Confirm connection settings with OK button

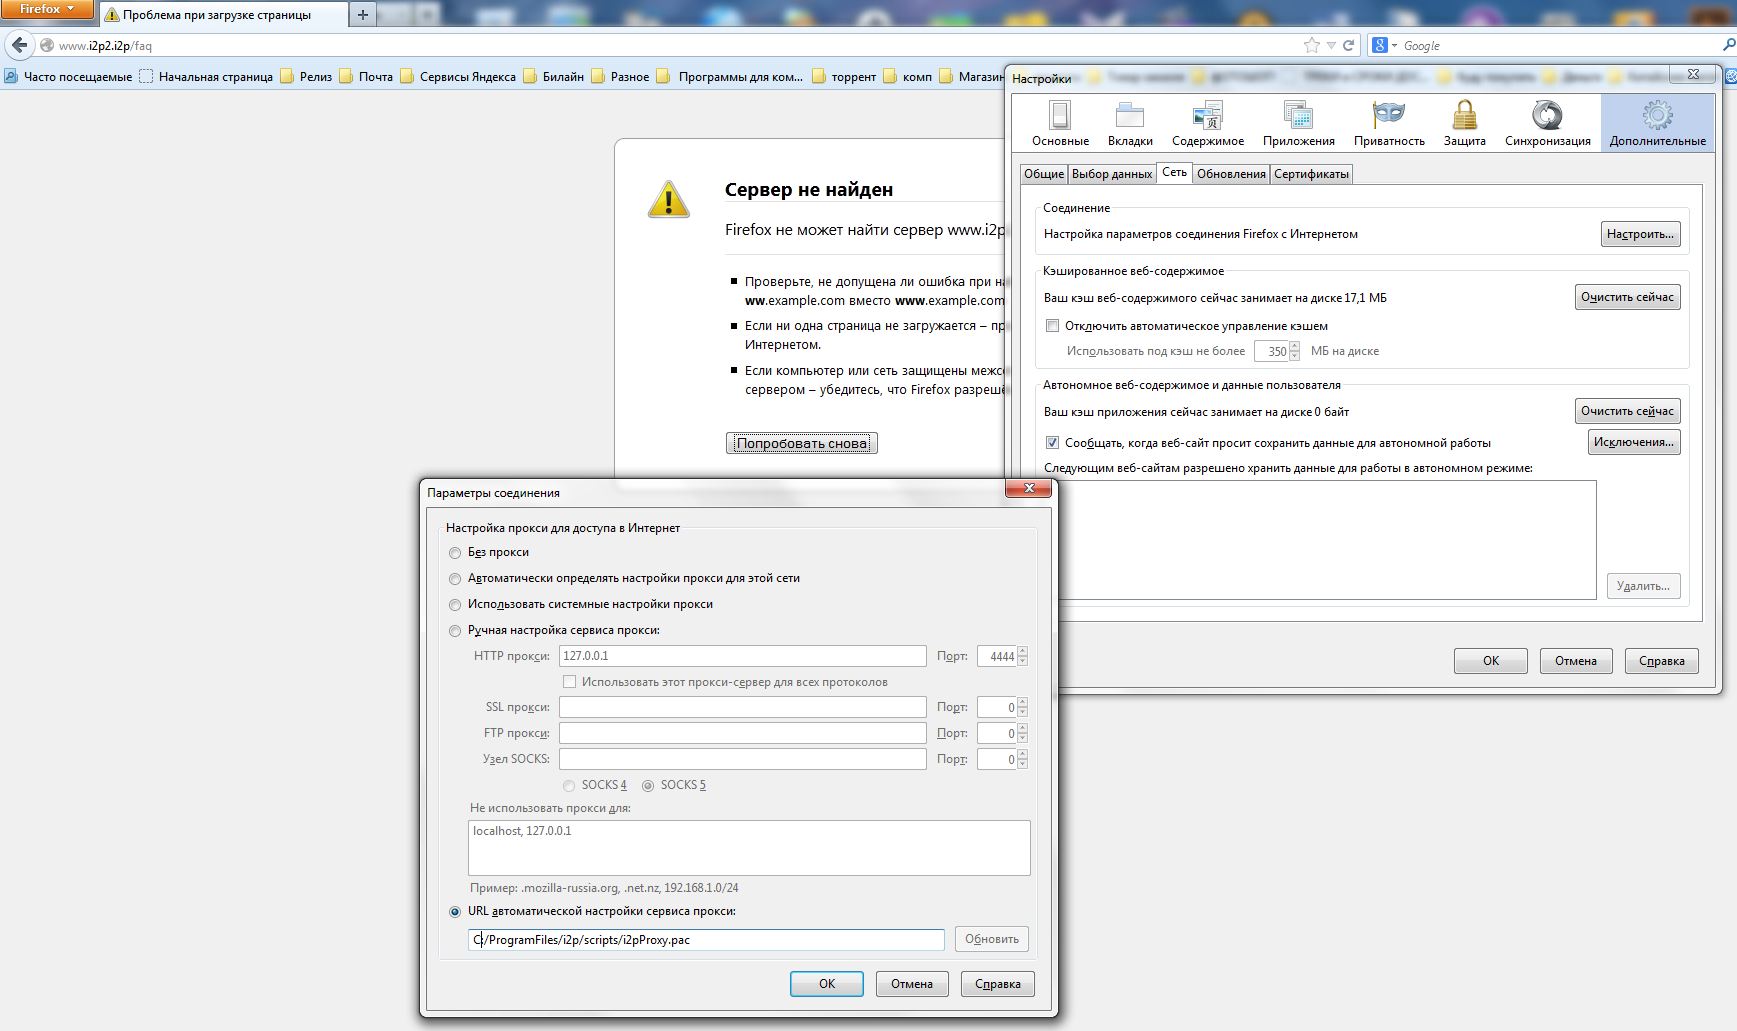click(827, 984)
